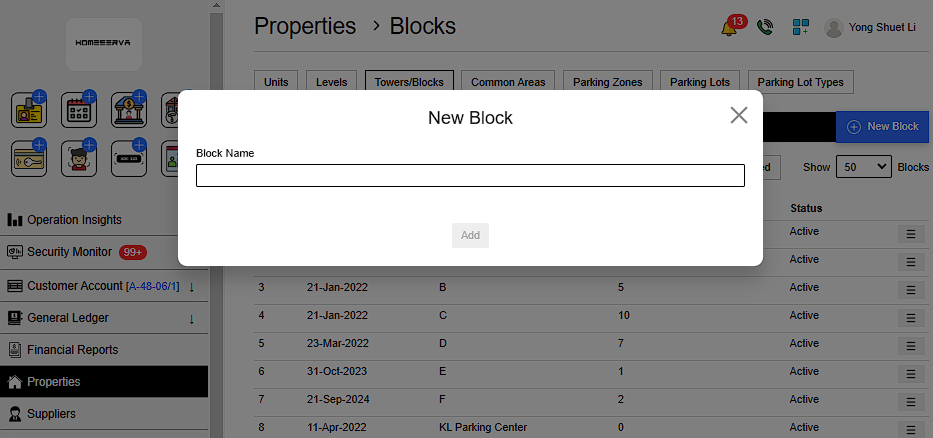Open Security Monitor in the sidebar
The height and width of the screenshot is (438, 933).
tap(69, 252)
